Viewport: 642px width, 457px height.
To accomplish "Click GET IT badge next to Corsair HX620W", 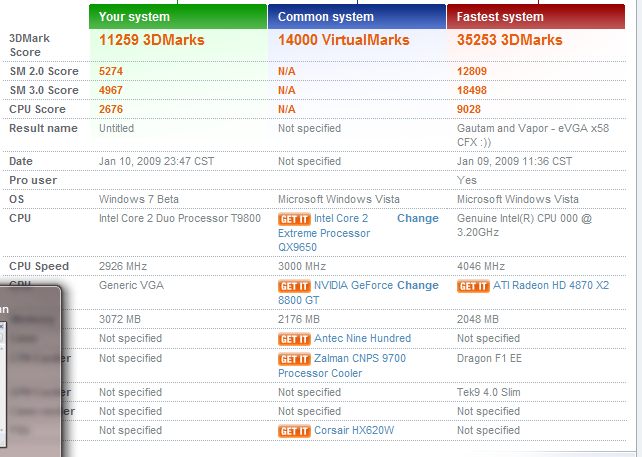I will click(x=294, y=431).
